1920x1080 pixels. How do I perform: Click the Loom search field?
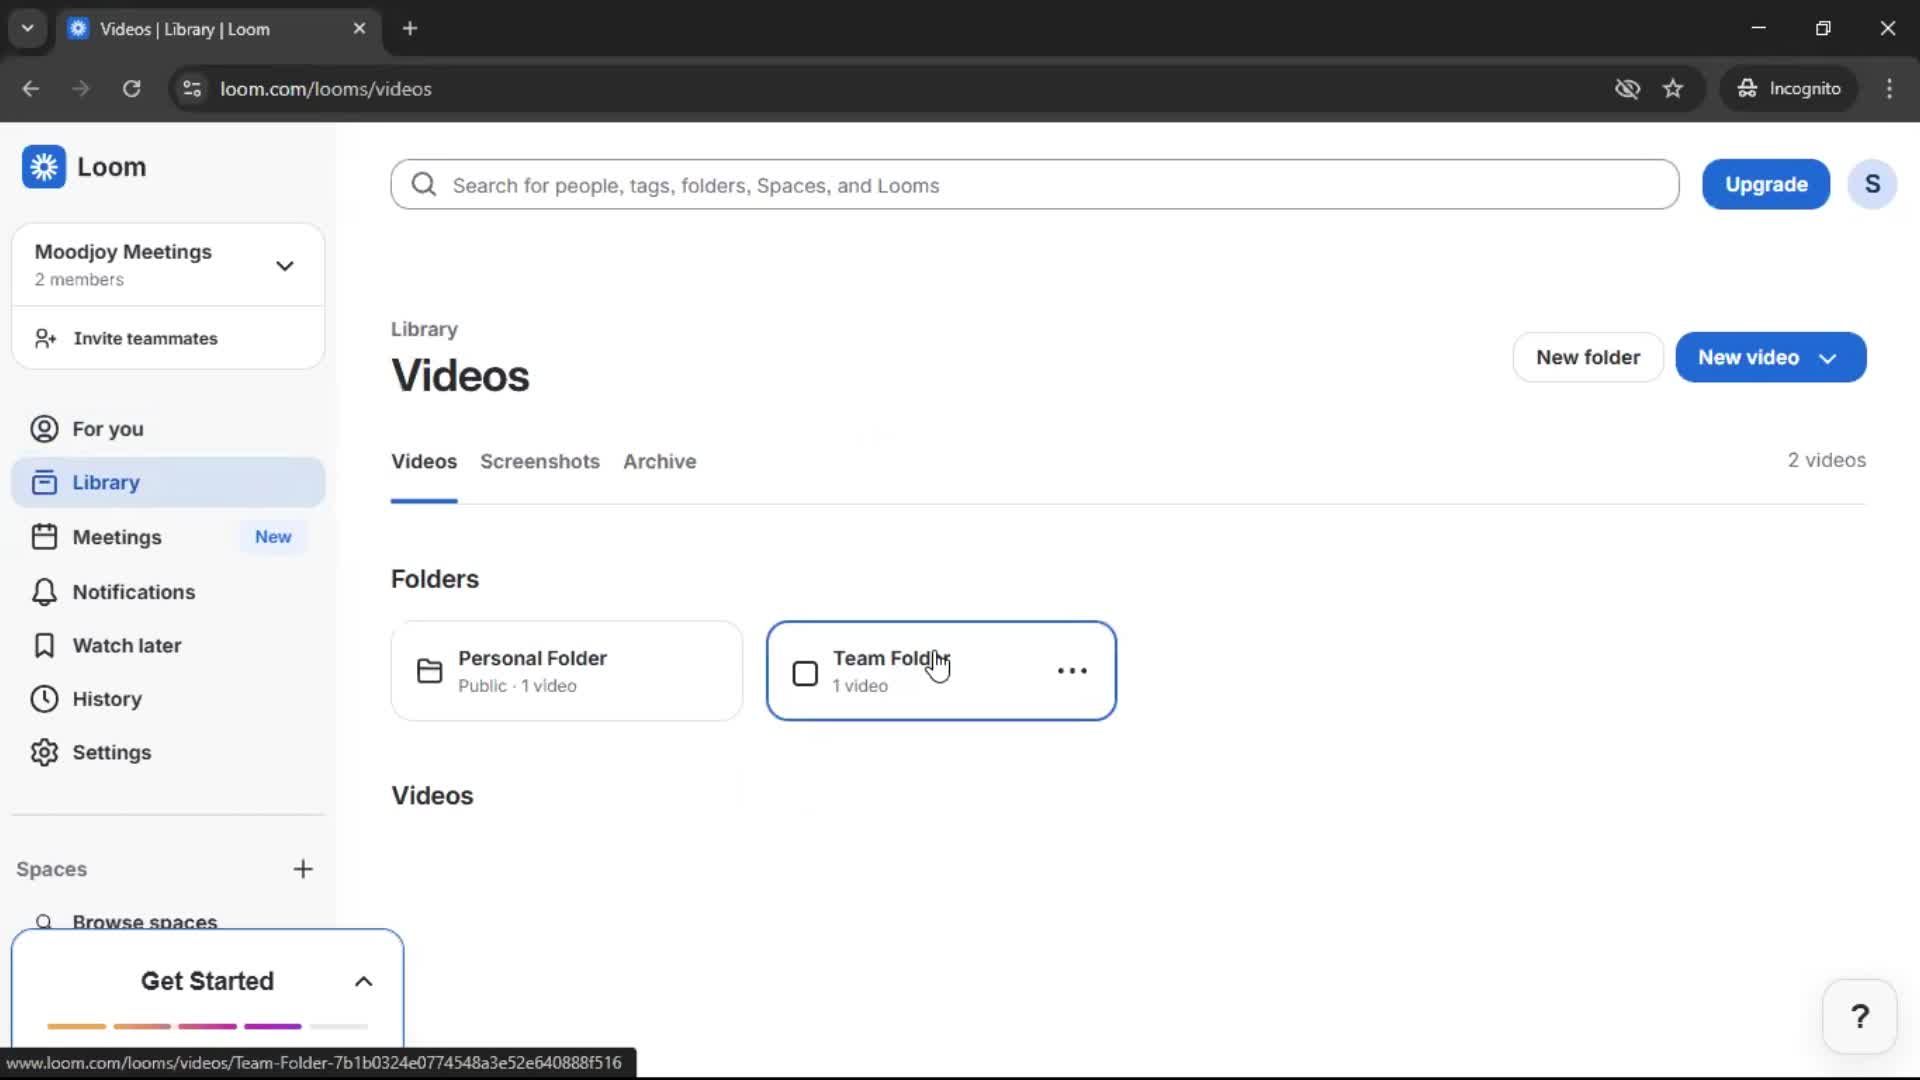click(1034, 185)
